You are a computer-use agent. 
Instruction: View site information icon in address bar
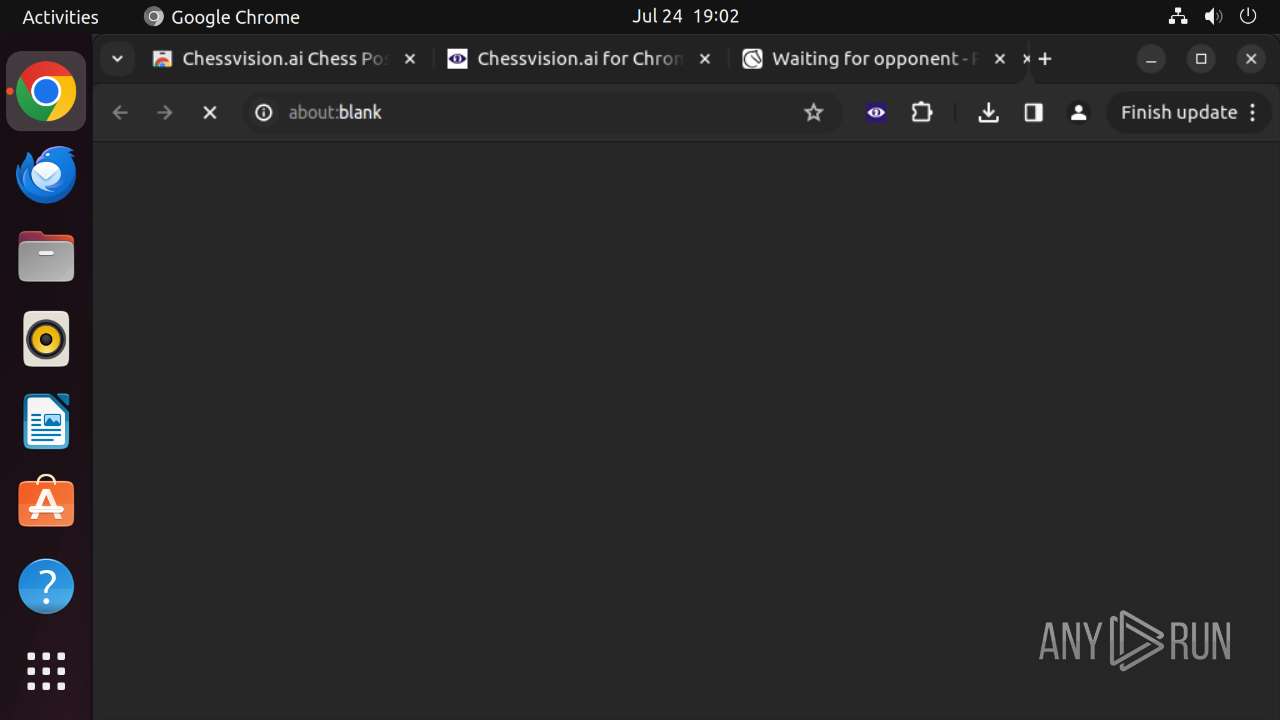click(x=264, y=113)
